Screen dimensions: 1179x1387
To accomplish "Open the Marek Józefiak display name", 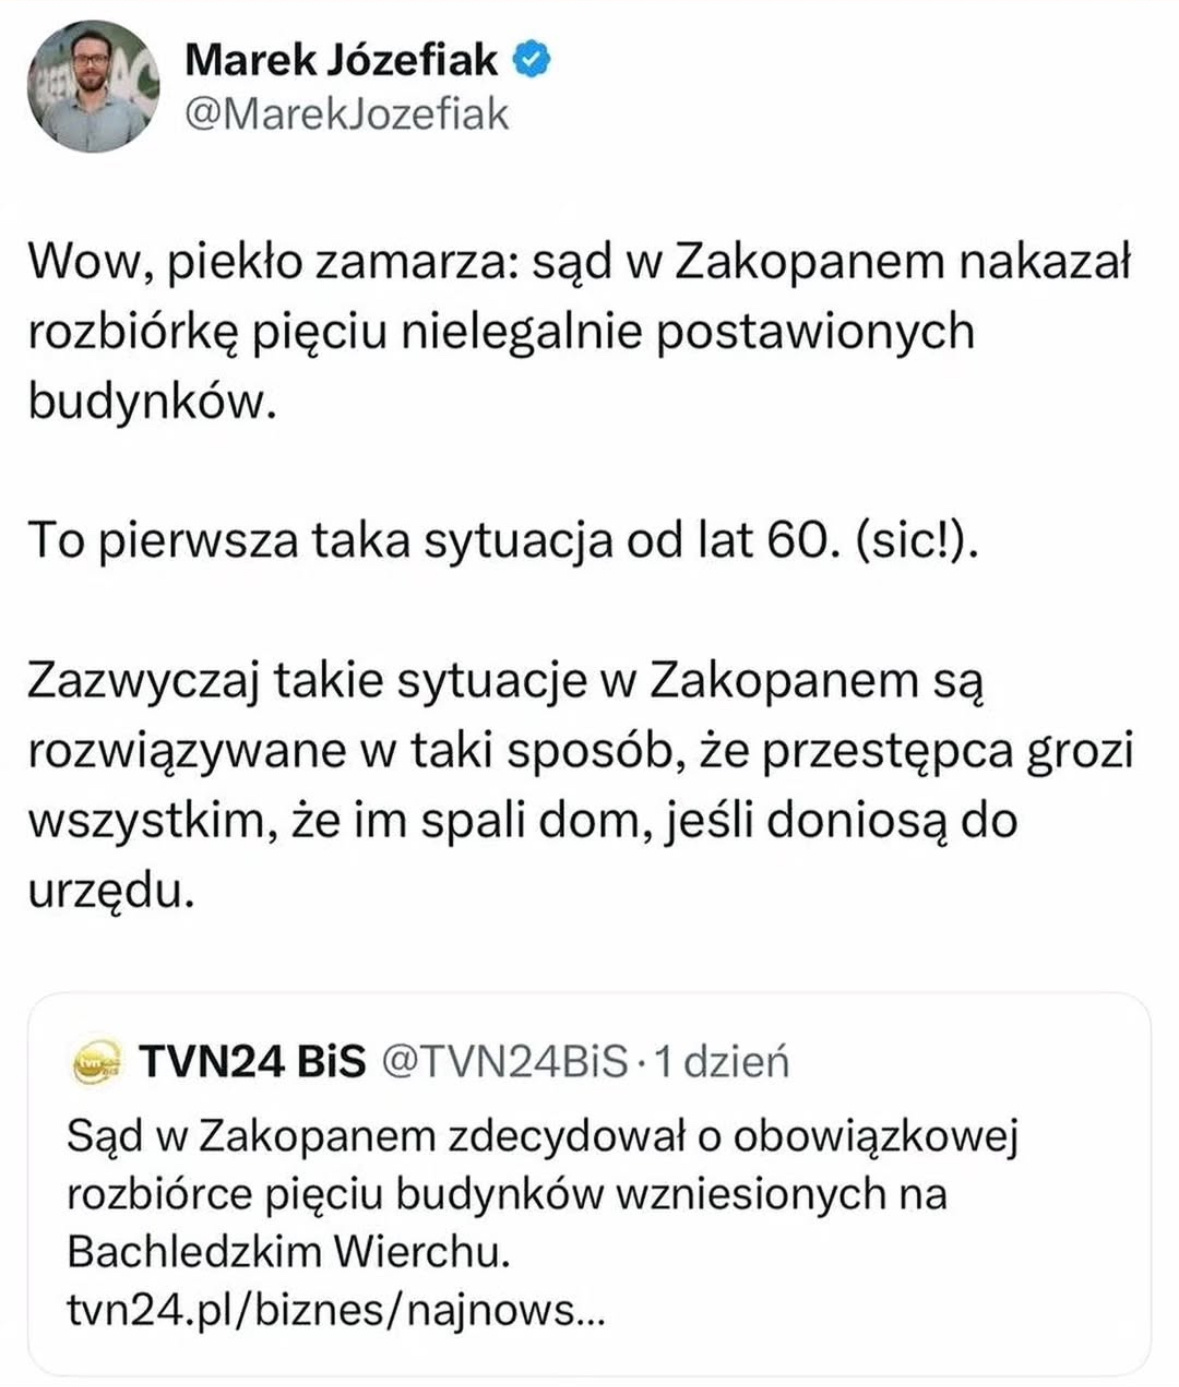I will [x=341, y=62].
